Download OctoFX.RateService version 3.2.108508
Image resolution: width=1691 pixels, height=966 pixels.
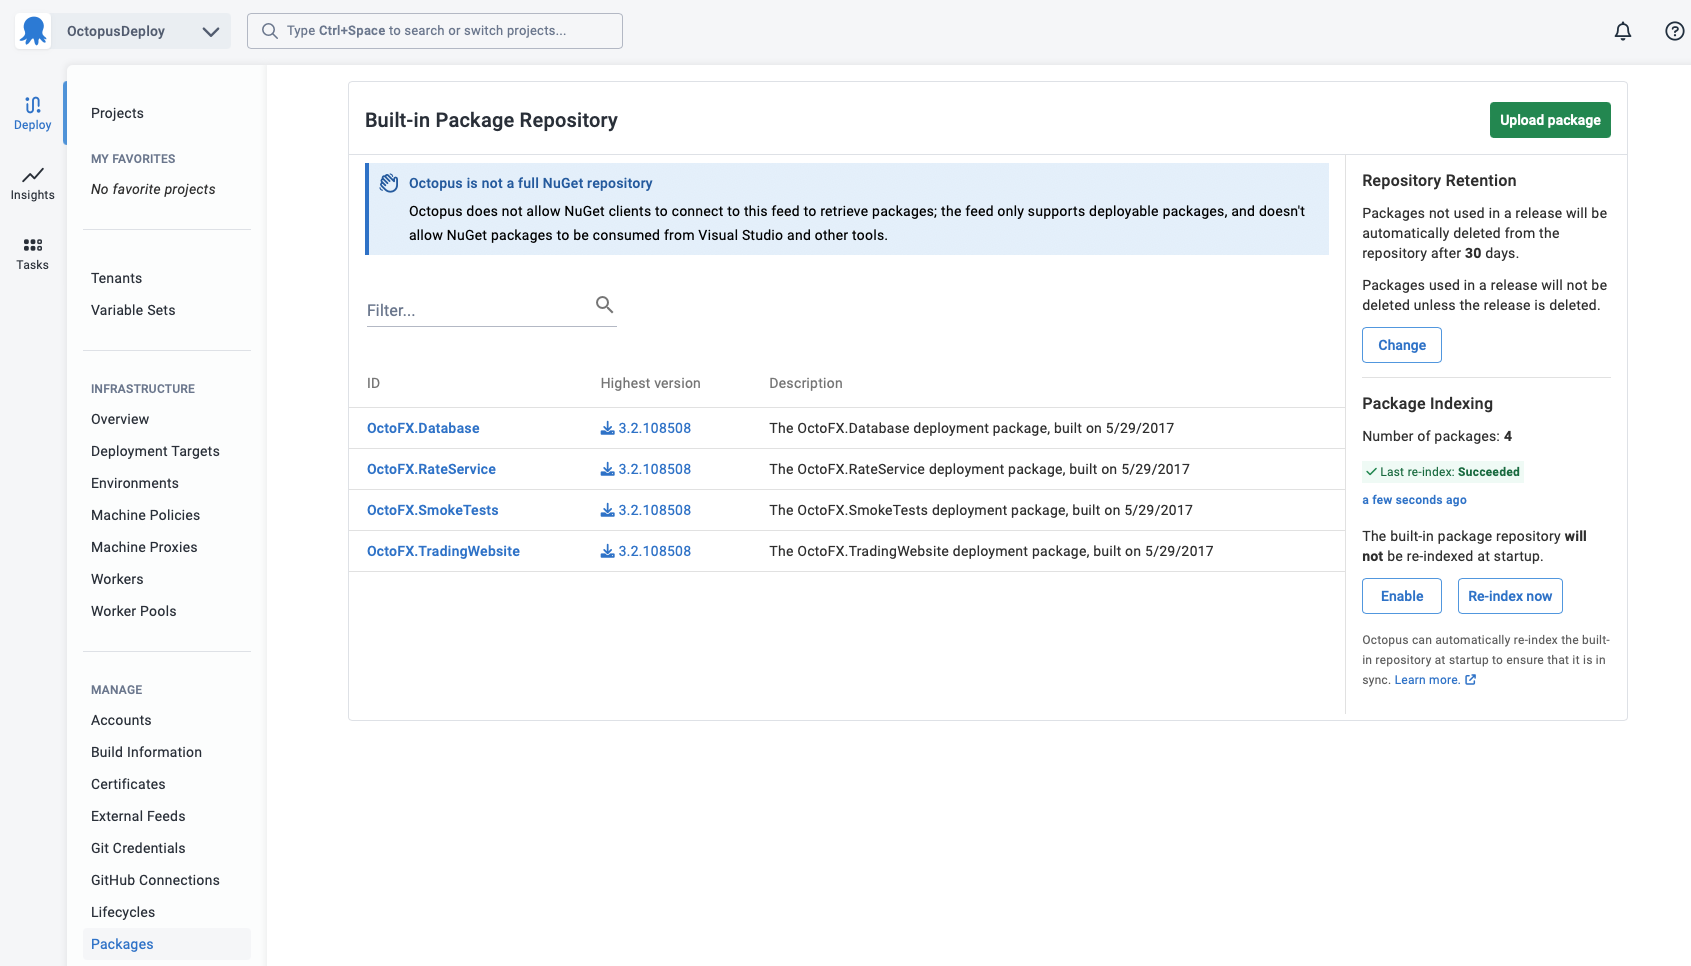pyautogui.click(x=646, y=469)
